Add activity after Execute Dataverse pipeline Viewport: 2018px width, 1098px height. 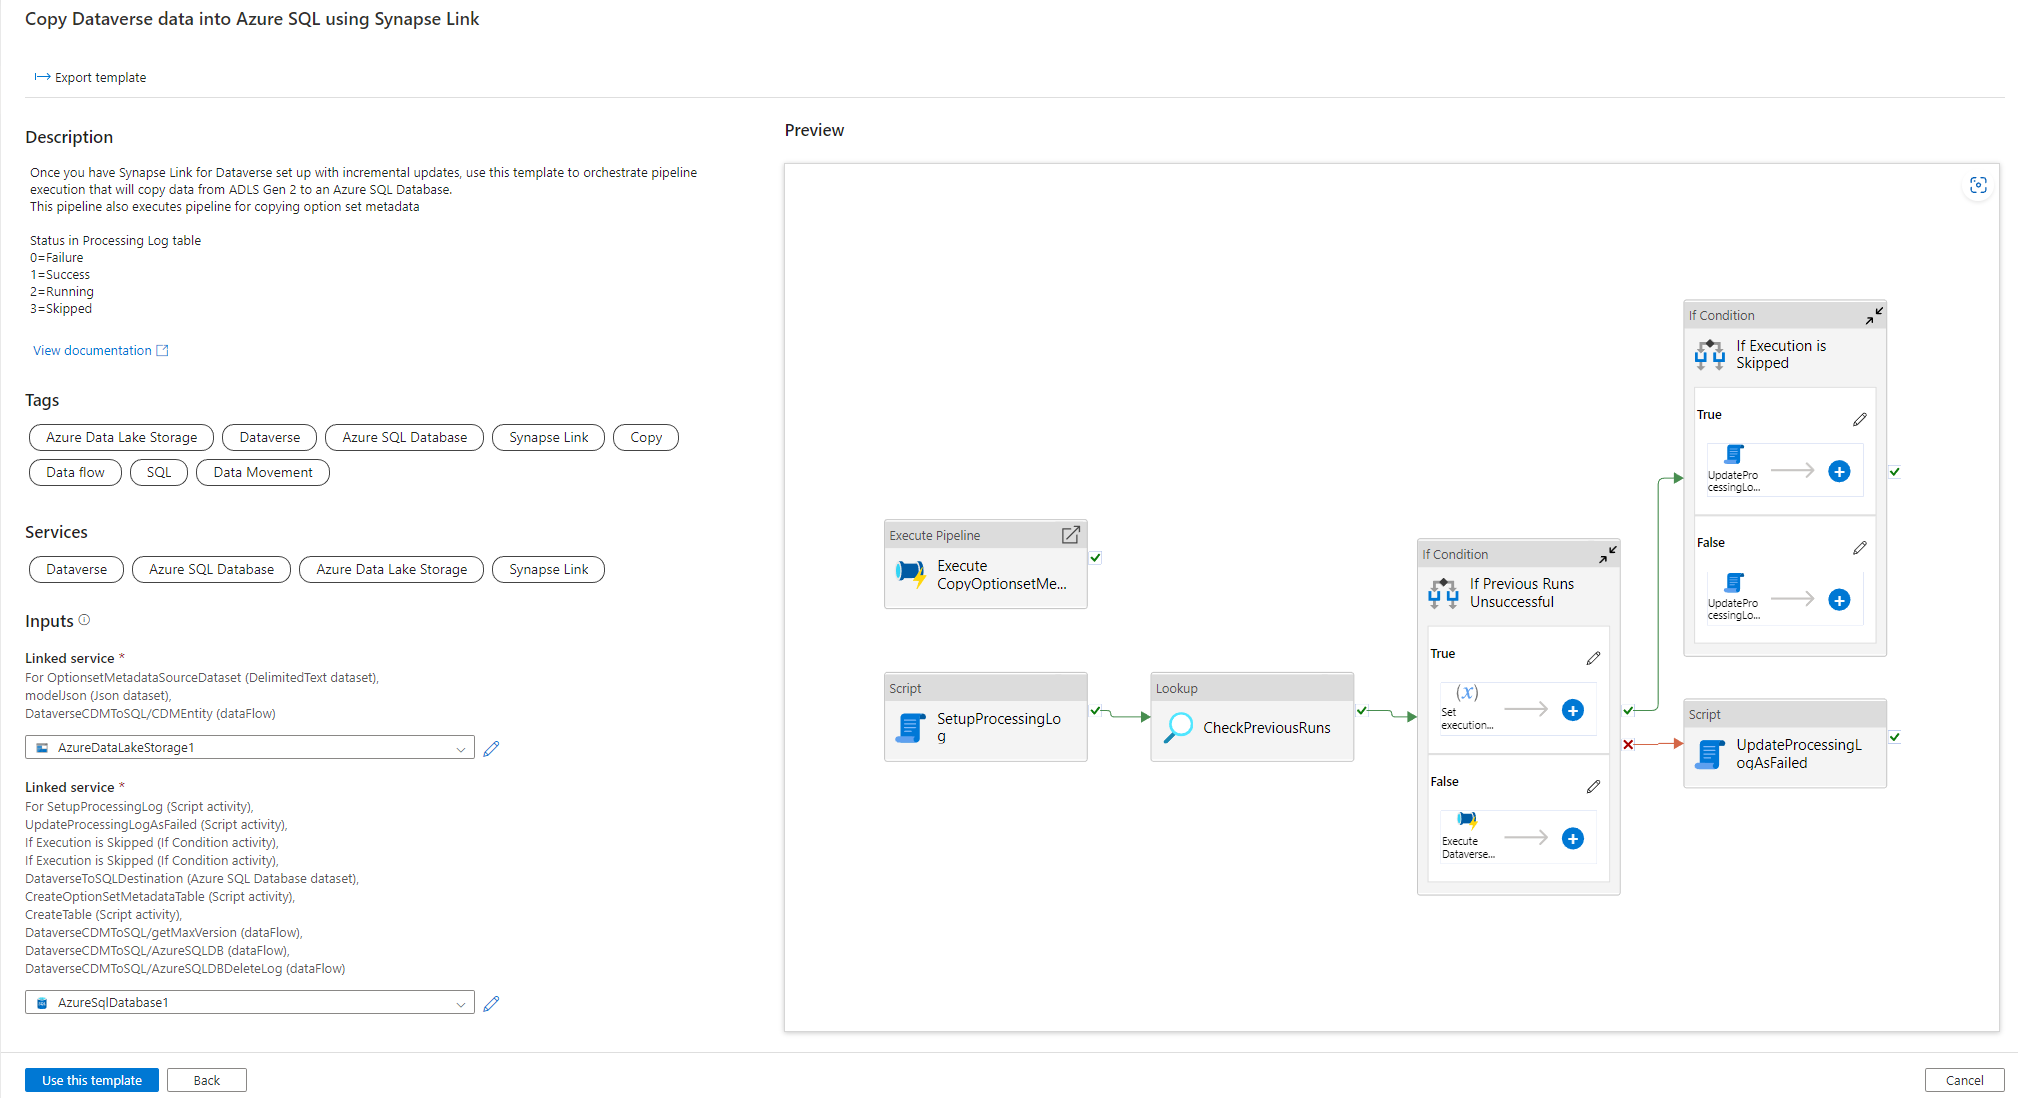tap(1573, 838)
